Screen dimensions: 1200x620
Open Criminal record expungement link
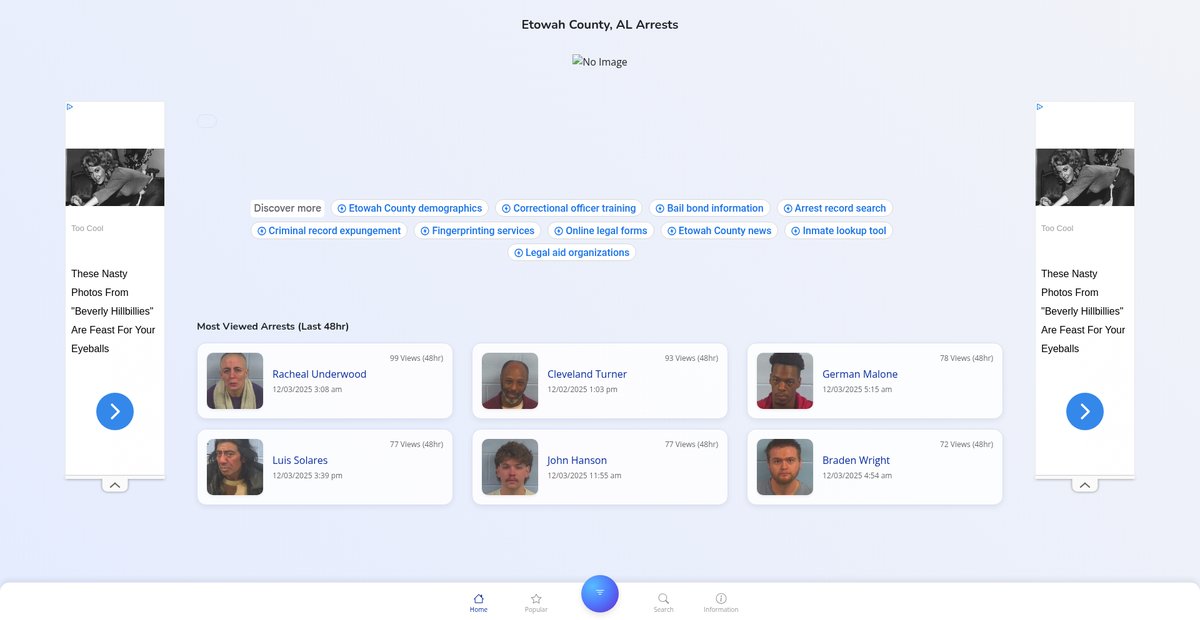[329, 230]
